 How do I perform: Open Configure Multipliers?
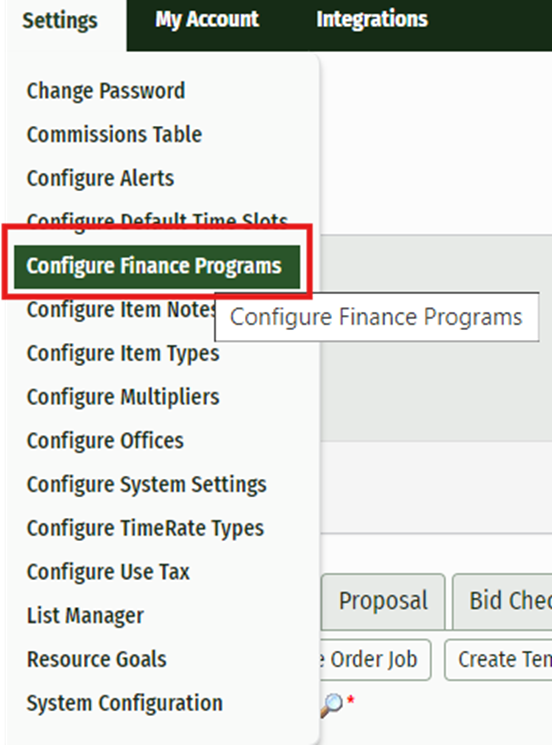(x=123, y=397)
